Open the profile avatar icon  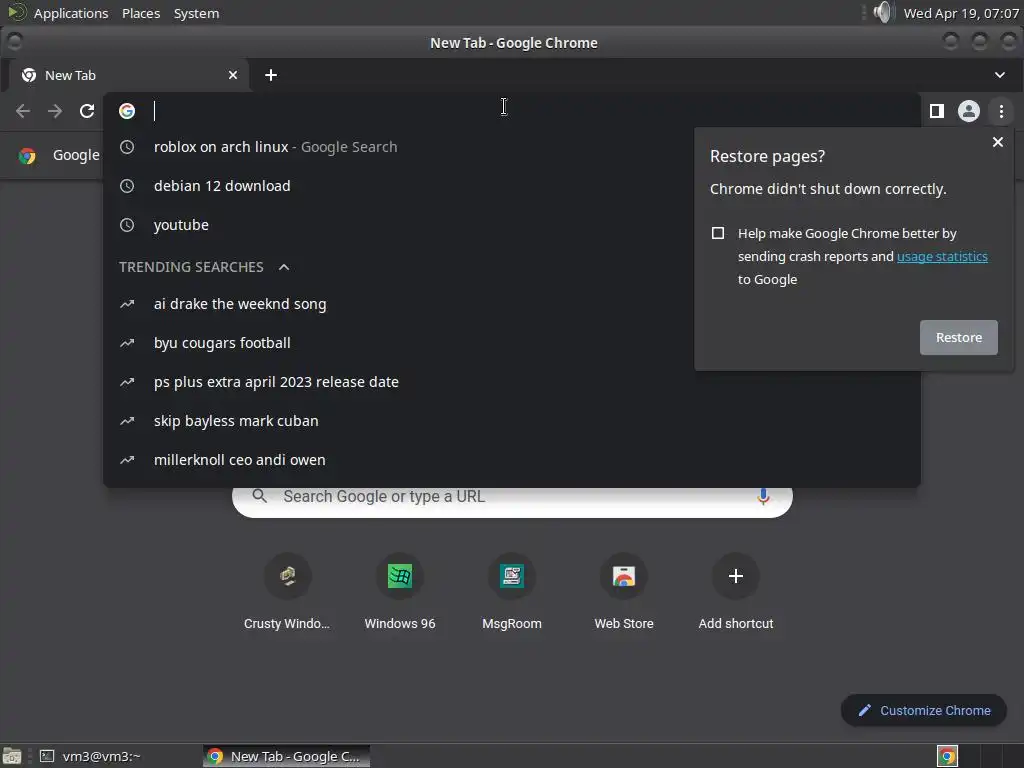[968, 111]
